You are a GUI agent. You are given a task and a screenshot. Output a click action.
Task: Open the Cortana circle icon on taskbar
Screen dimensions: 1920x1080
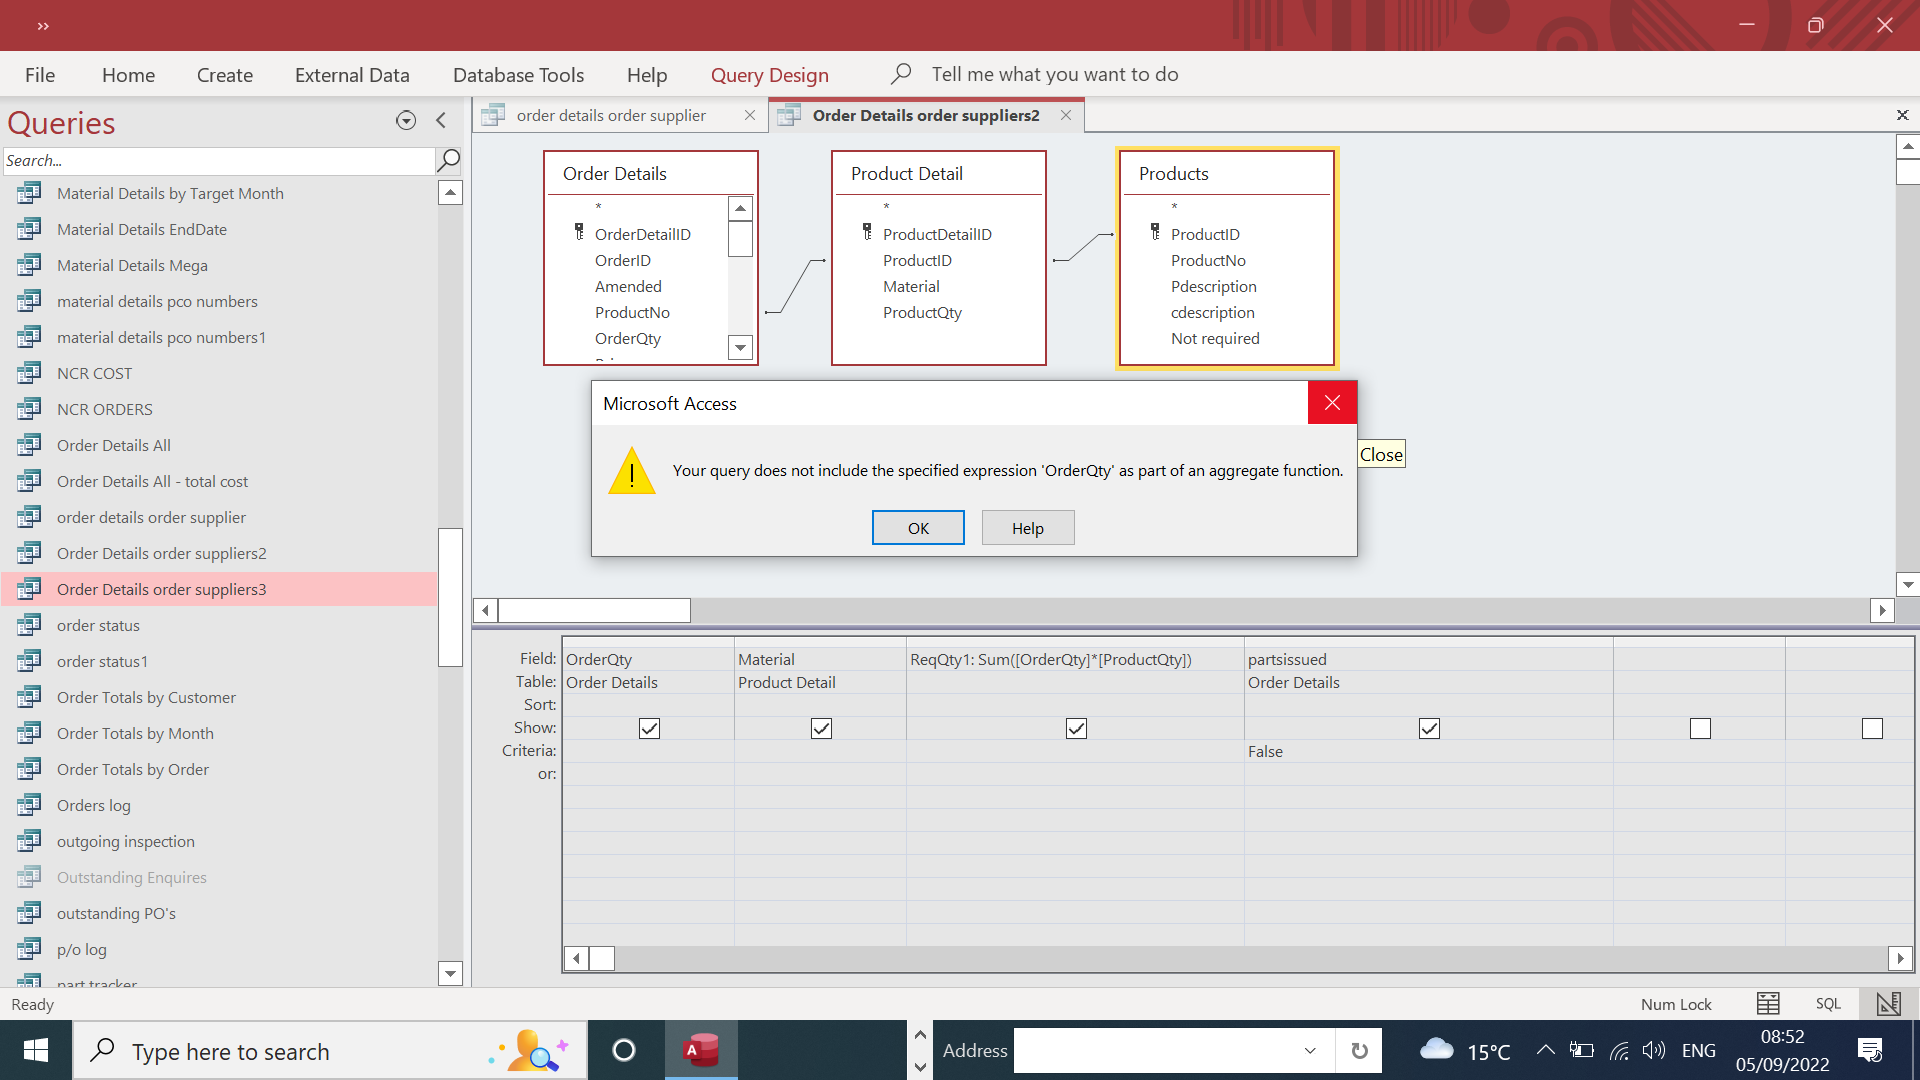[x=624, y=1050]
